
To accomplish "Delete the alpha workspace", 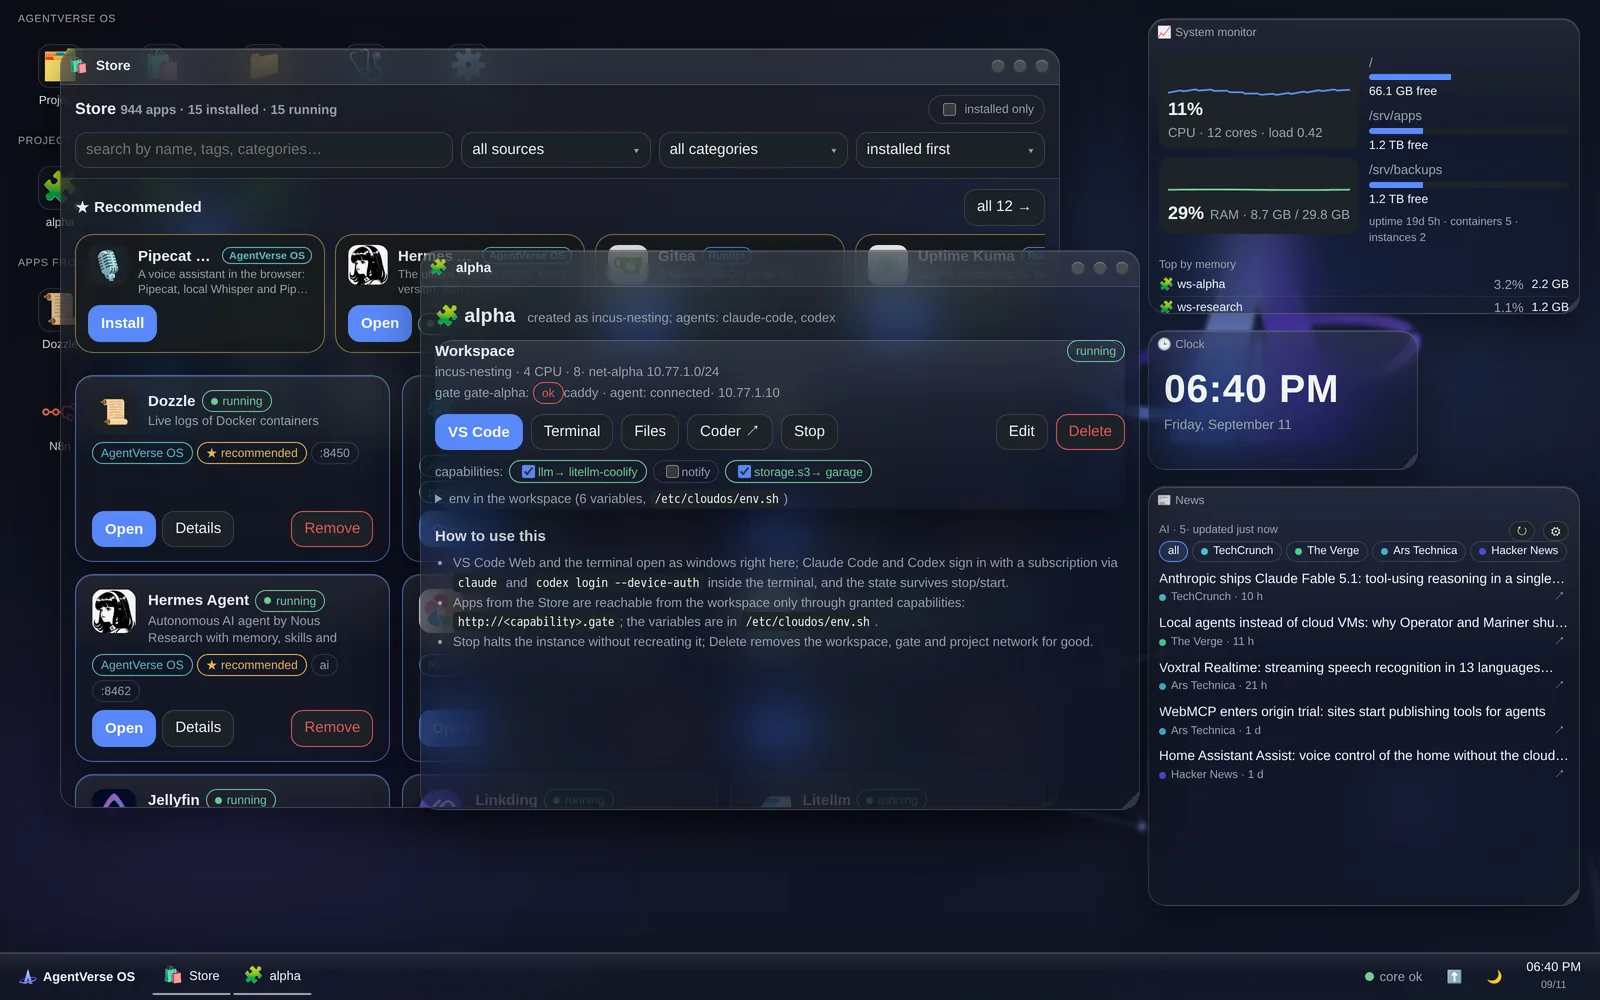I will tap(1090, 431).
